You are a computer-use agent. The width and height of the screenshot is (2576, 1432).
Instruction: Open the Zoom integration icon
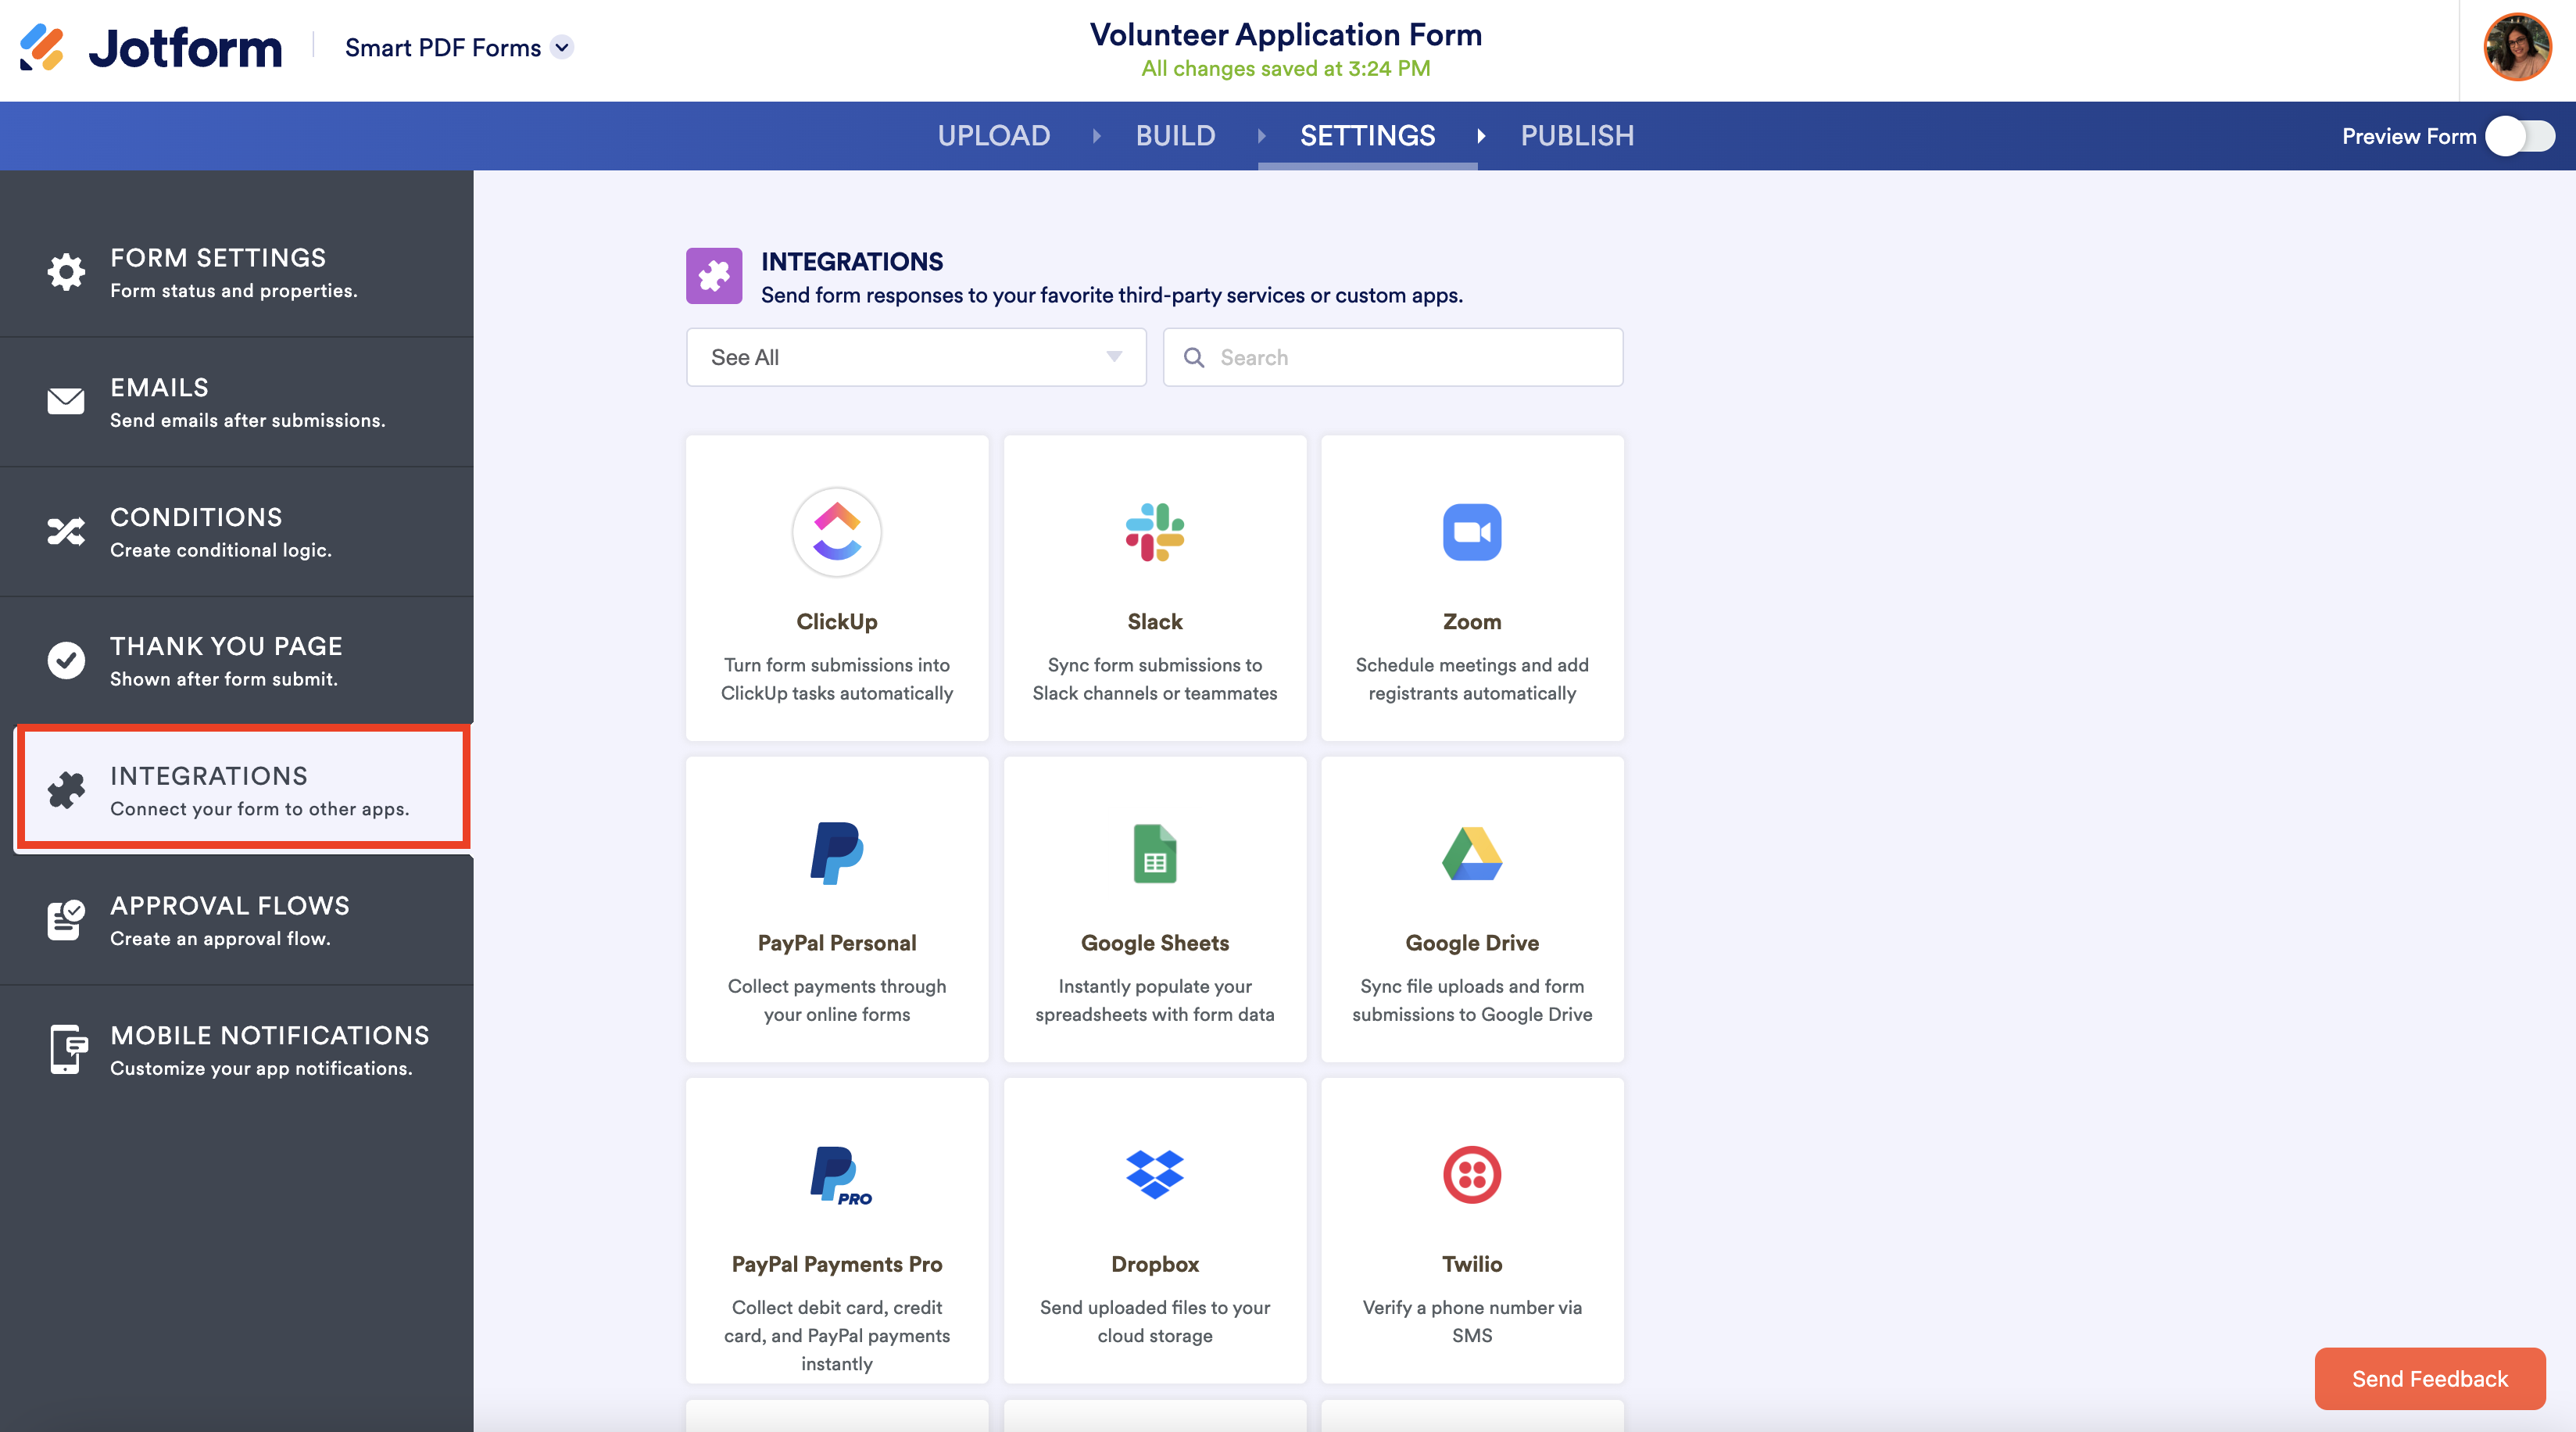pos(1471,532)
